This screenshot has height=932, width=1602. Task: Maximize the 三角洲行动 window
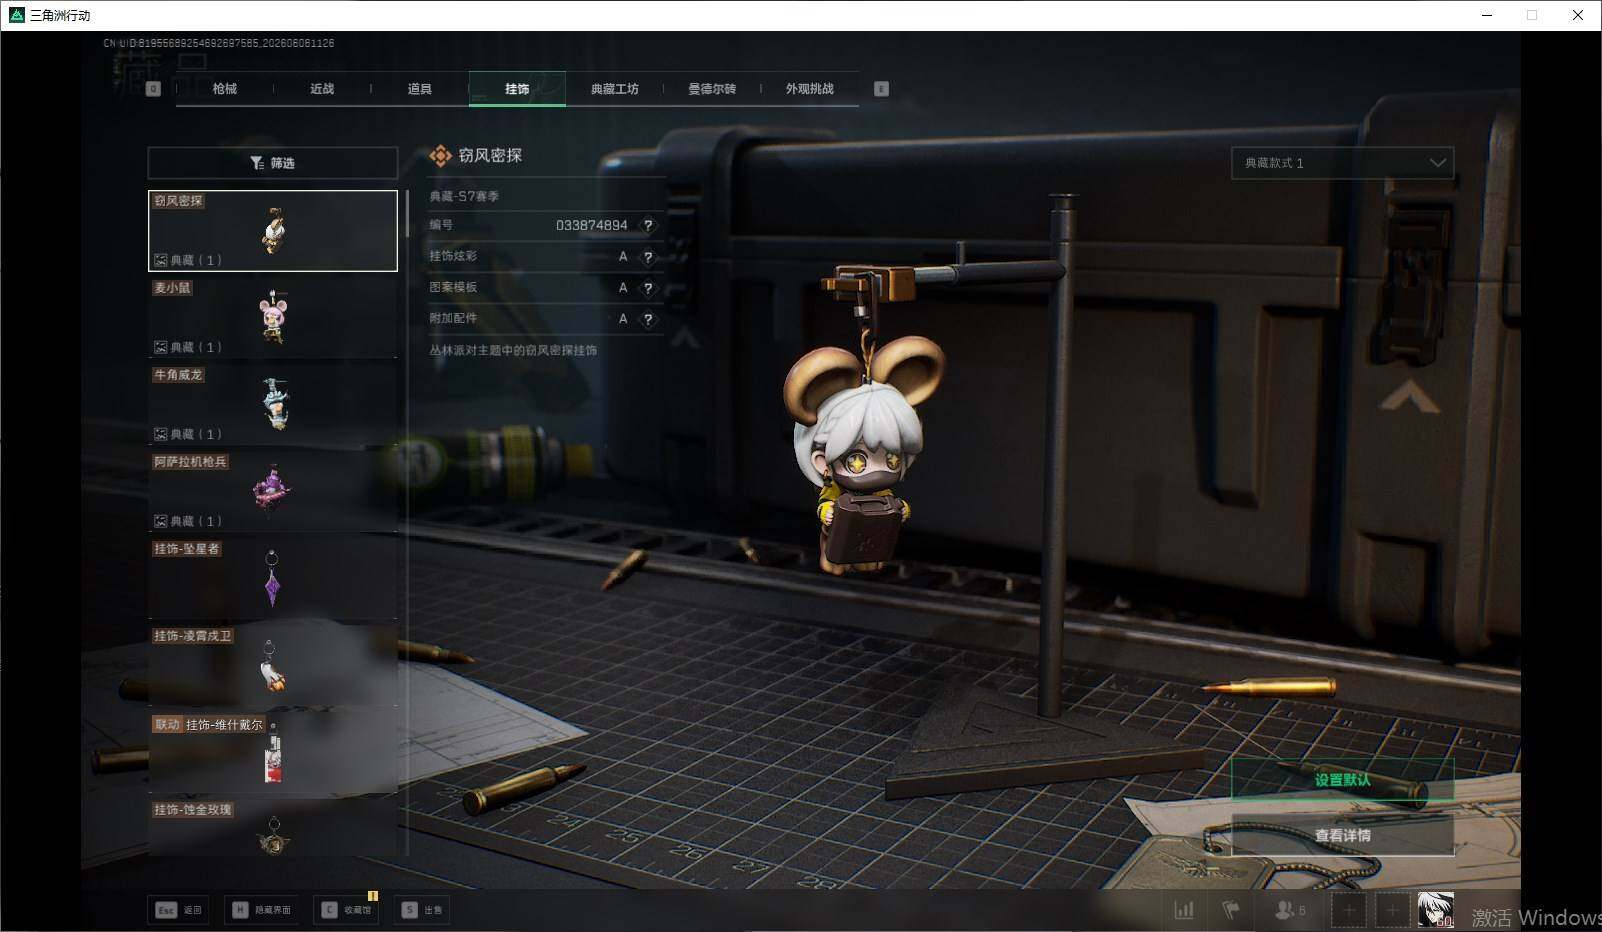point(1532,15)
